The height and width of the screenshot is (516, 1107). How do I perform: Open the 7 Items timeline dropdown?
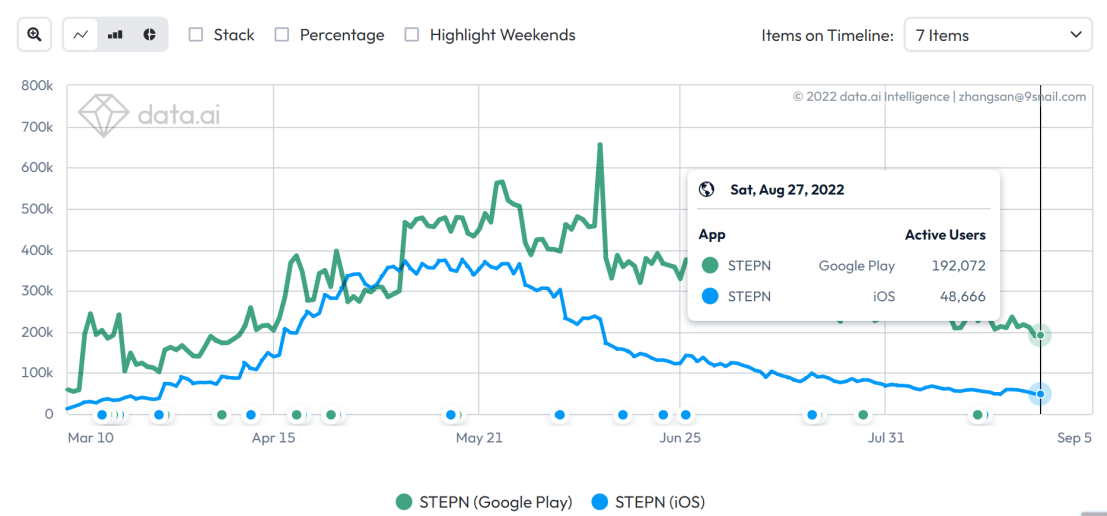pos(997,35)
